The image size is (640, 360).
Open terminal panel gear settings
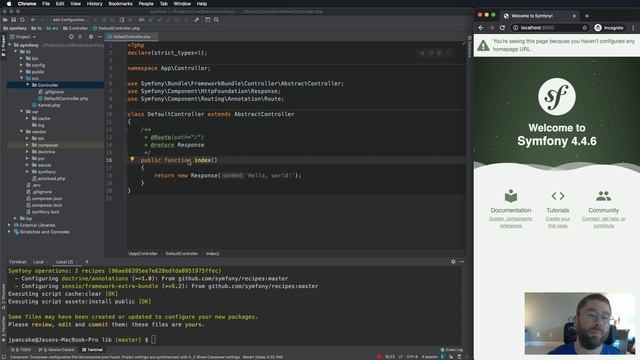coord(453,262)
